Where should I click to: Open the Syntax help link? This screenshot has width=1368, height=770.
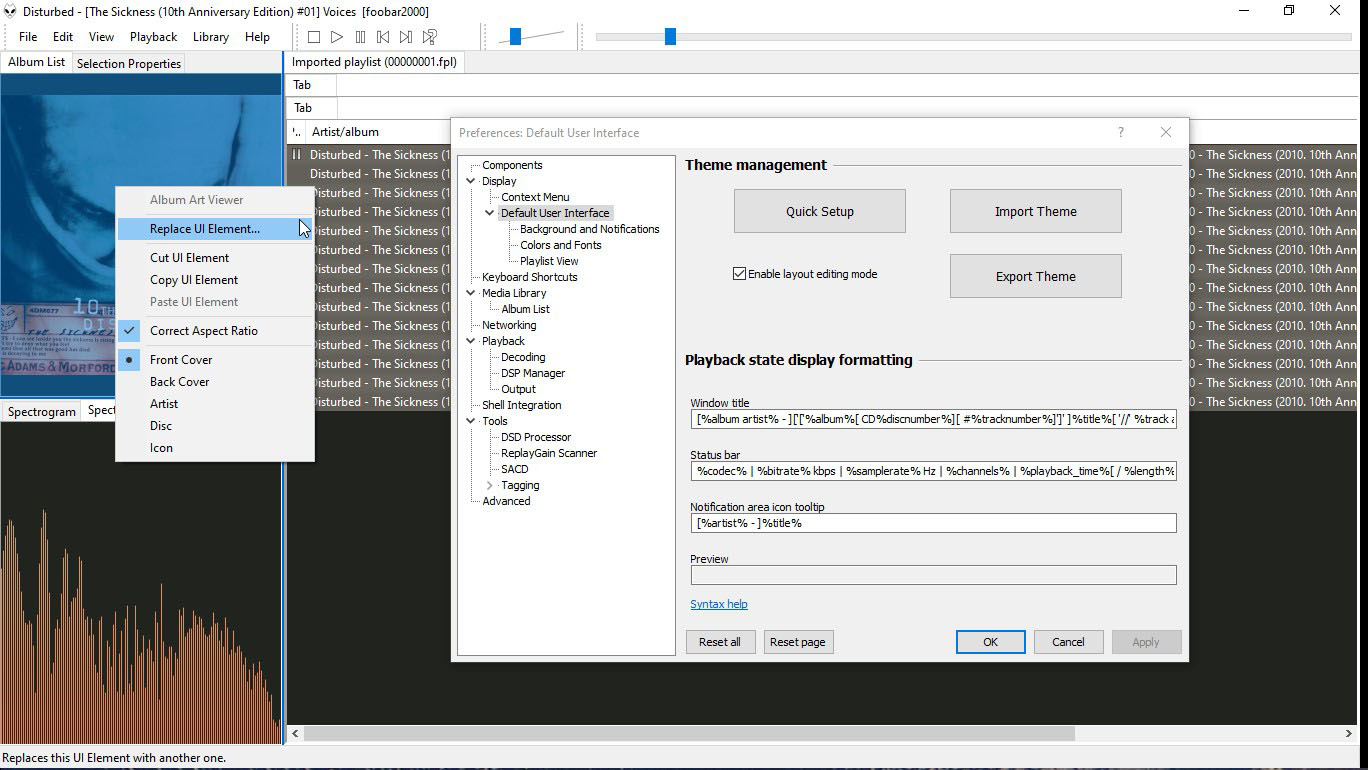tap(718, 604)
